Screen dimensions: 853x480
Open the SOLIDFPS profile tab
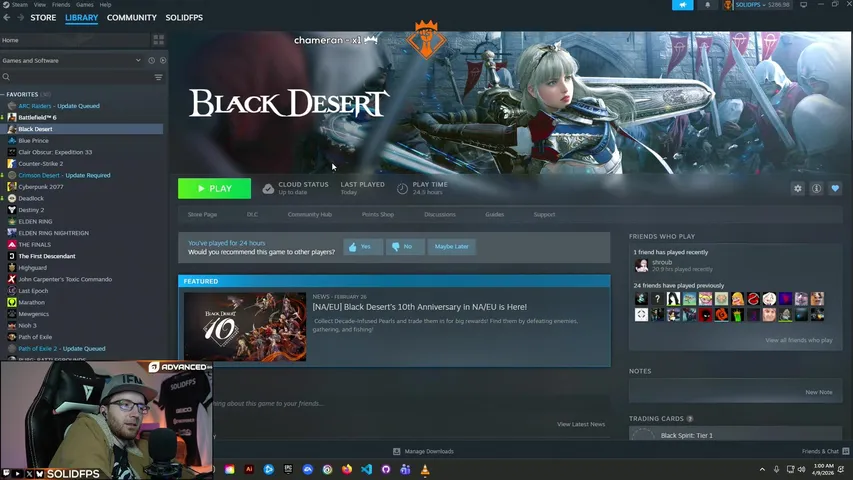coord(184,17)
